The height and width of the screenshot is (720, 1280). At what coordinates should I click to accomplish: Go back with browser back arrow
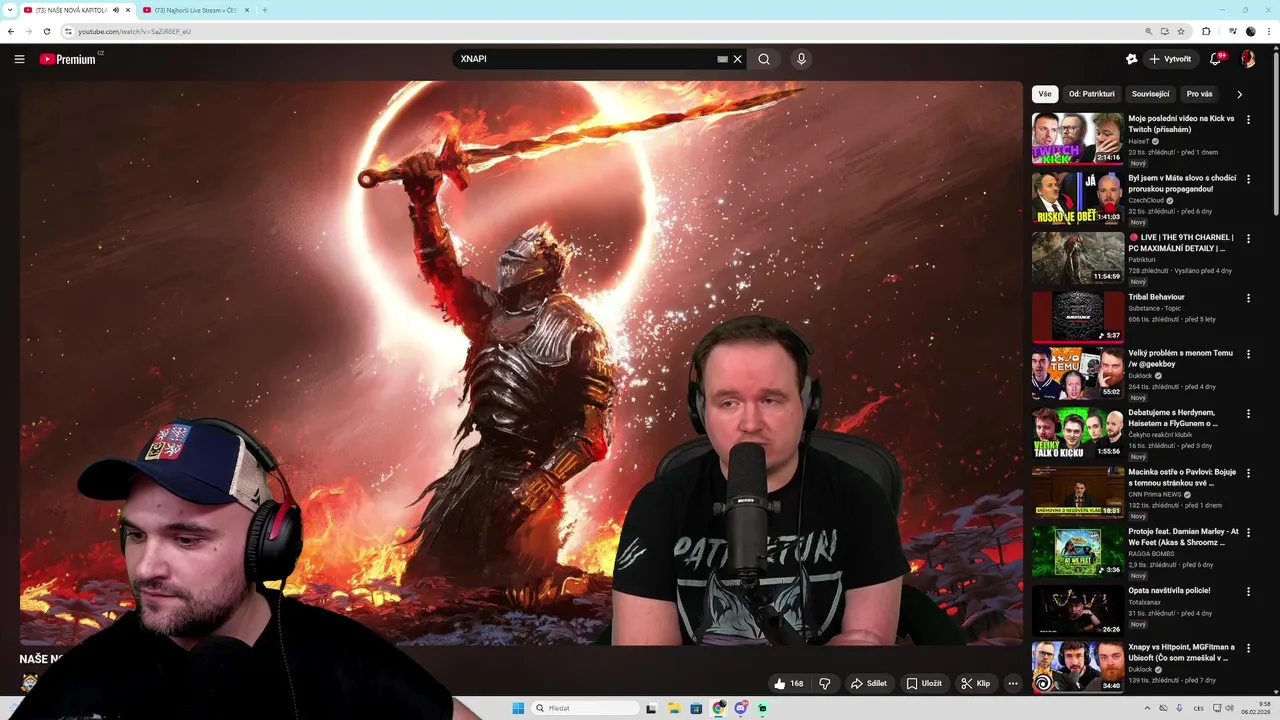11,31
